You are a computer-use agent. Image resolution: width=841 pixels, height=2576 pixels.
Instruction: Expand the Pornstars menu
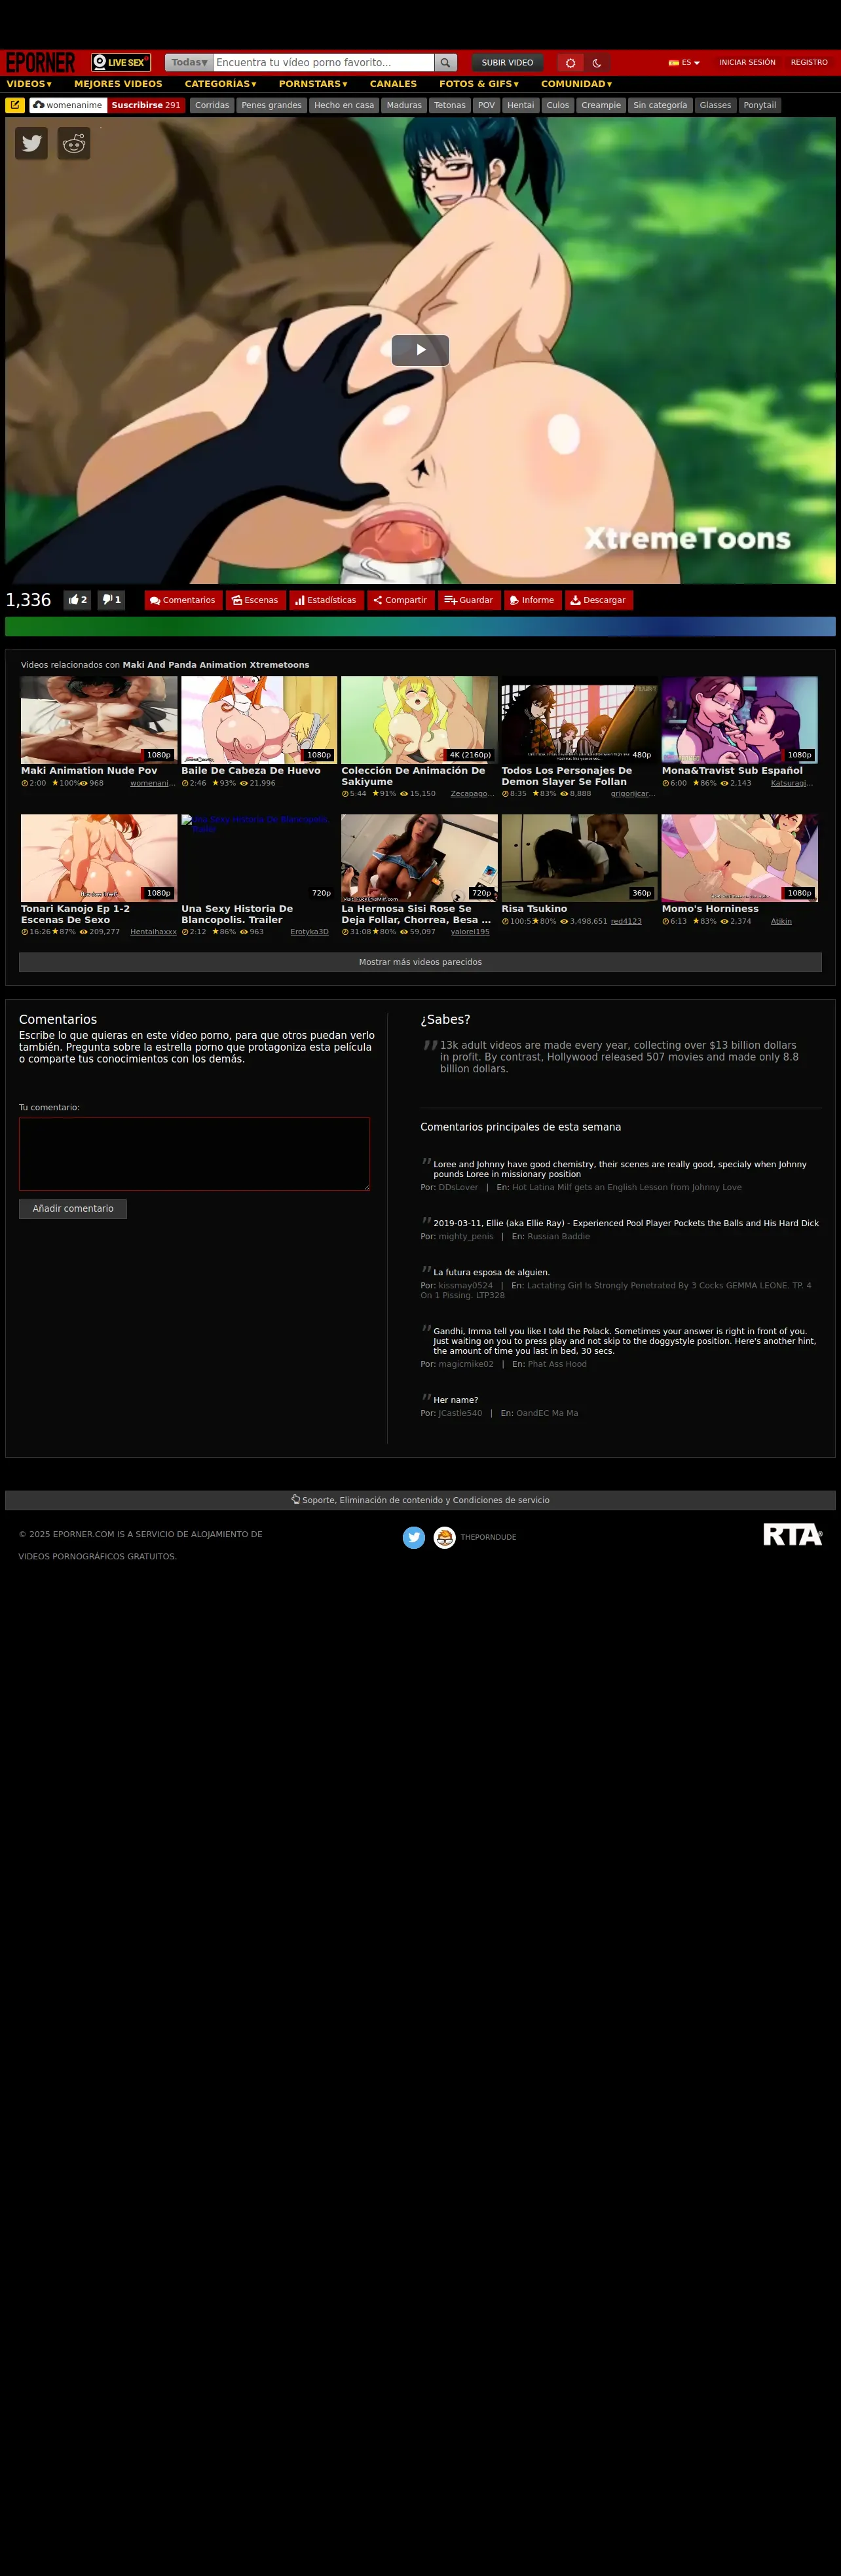tap(313, 84)
